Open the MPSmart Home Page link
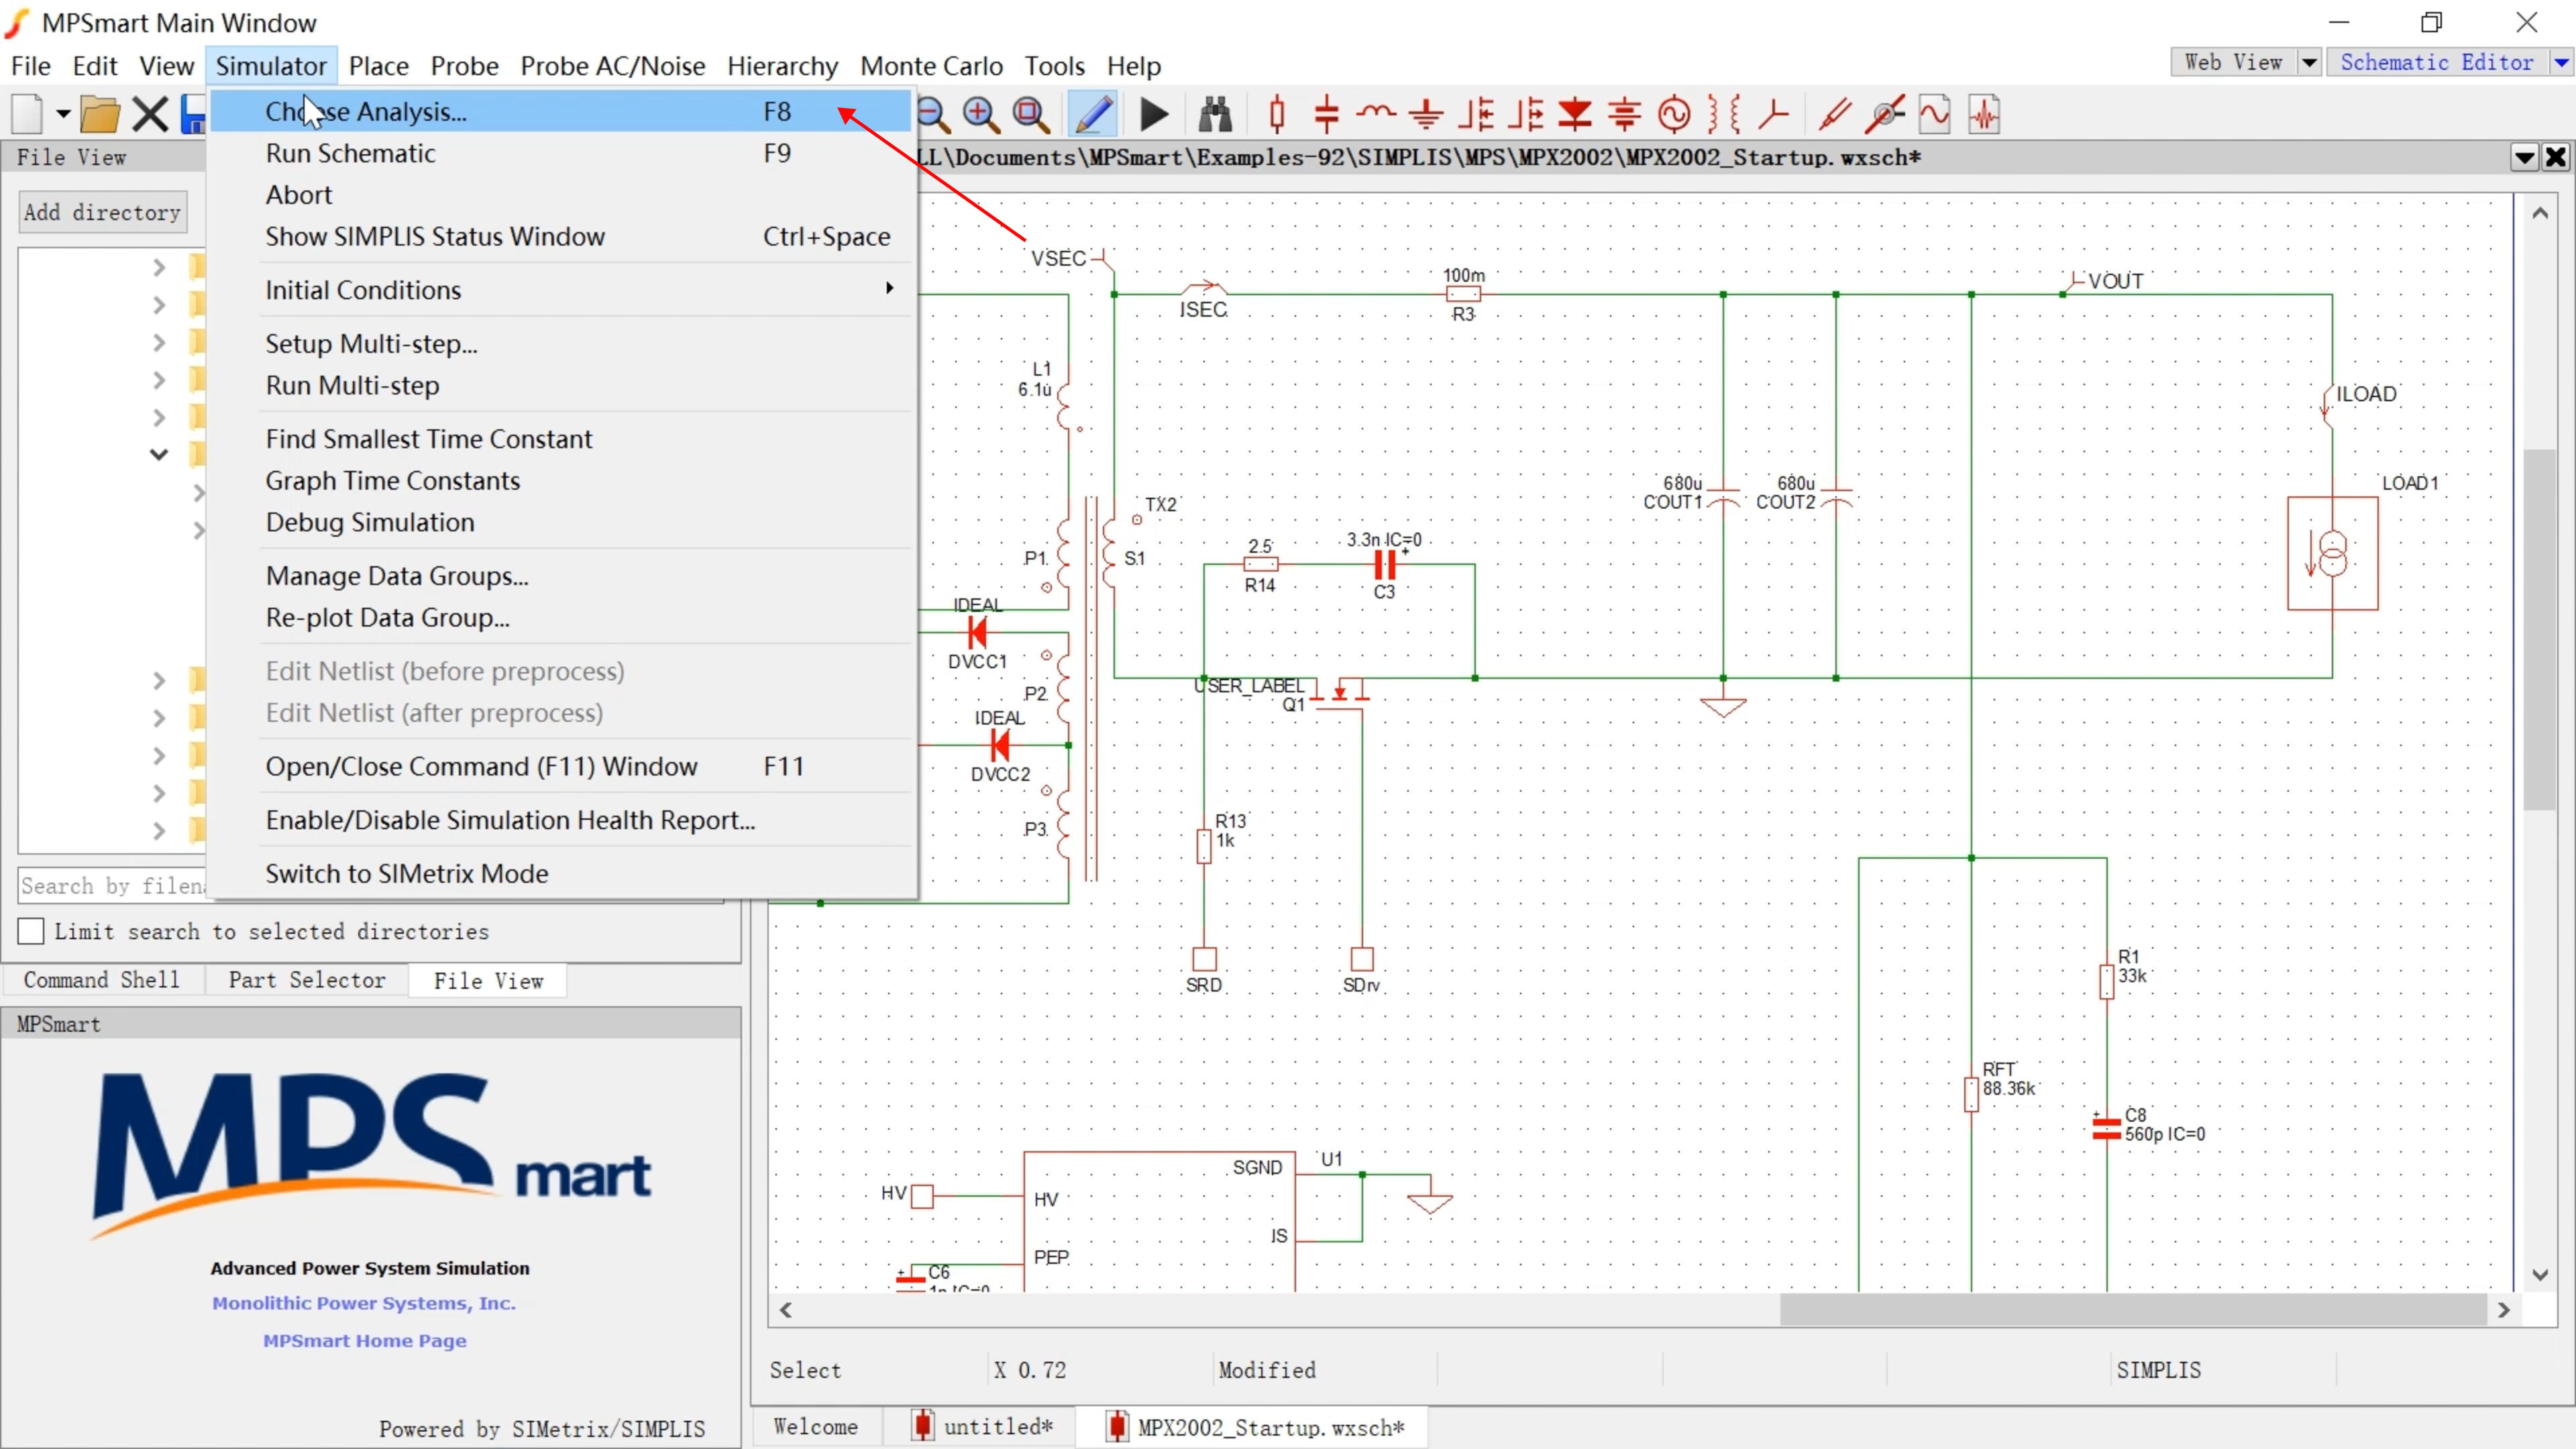The height and width of the screenshot is (1449, 2576). point(364,1341)
